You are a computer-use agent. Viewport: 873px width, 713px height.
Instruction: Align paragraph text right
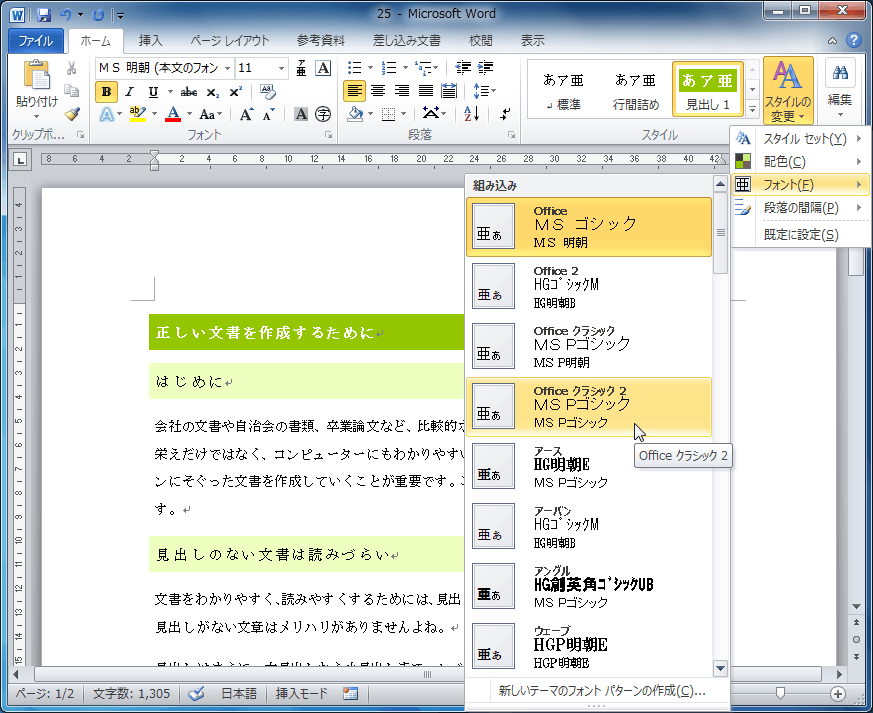click(401, 91)
